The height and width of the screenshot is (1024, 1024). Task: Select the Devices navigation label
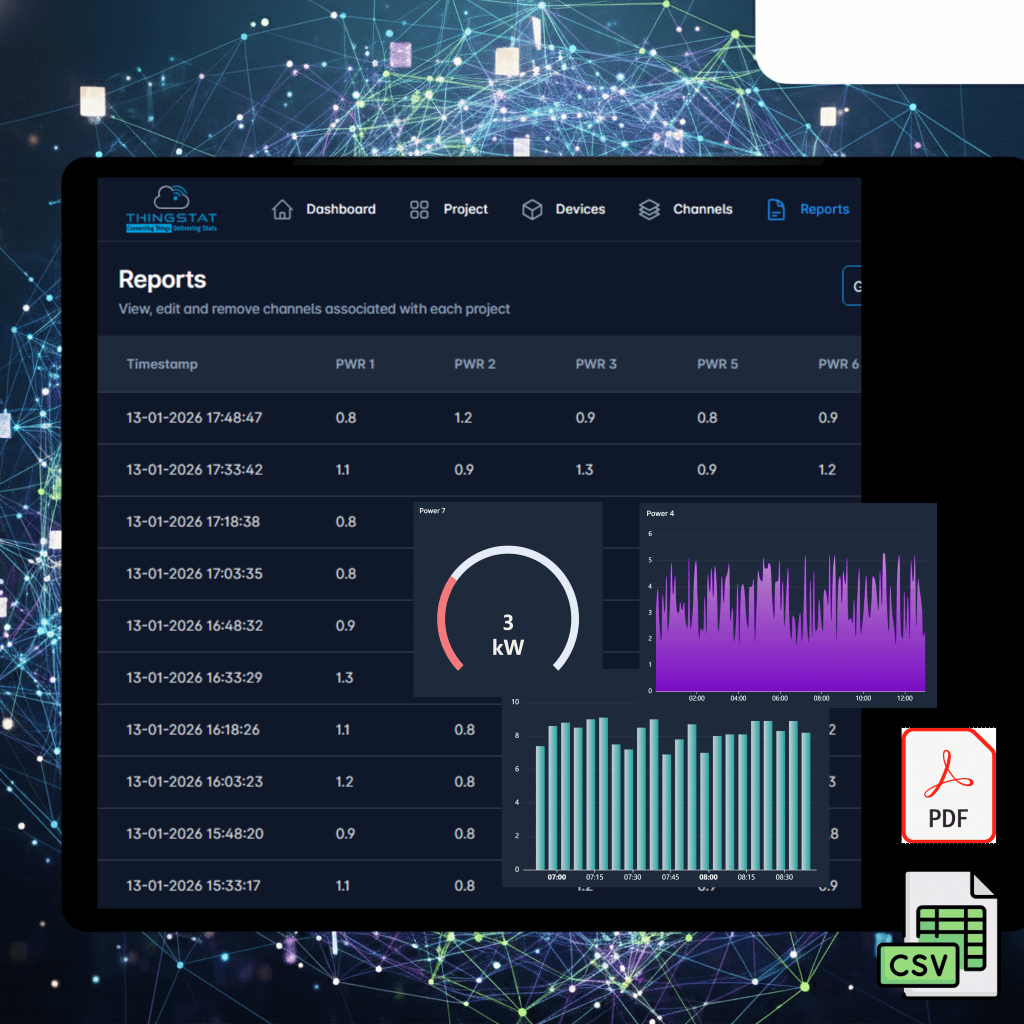(x=580, y=210)
